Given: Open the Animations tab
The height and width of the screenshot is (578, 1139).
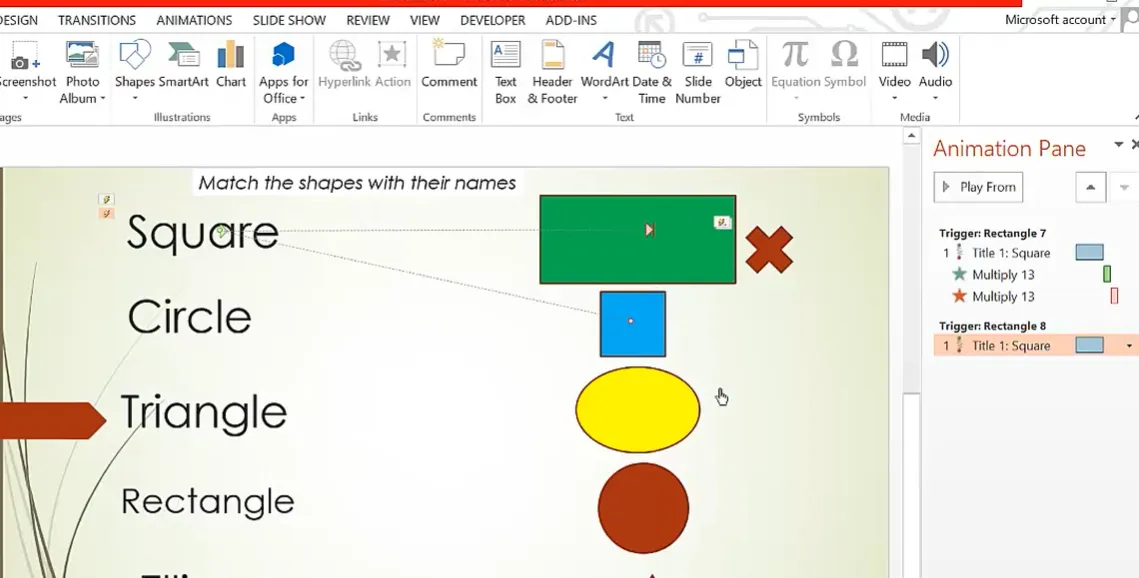Looking at the screenshot, I should (x=194, y=20).
